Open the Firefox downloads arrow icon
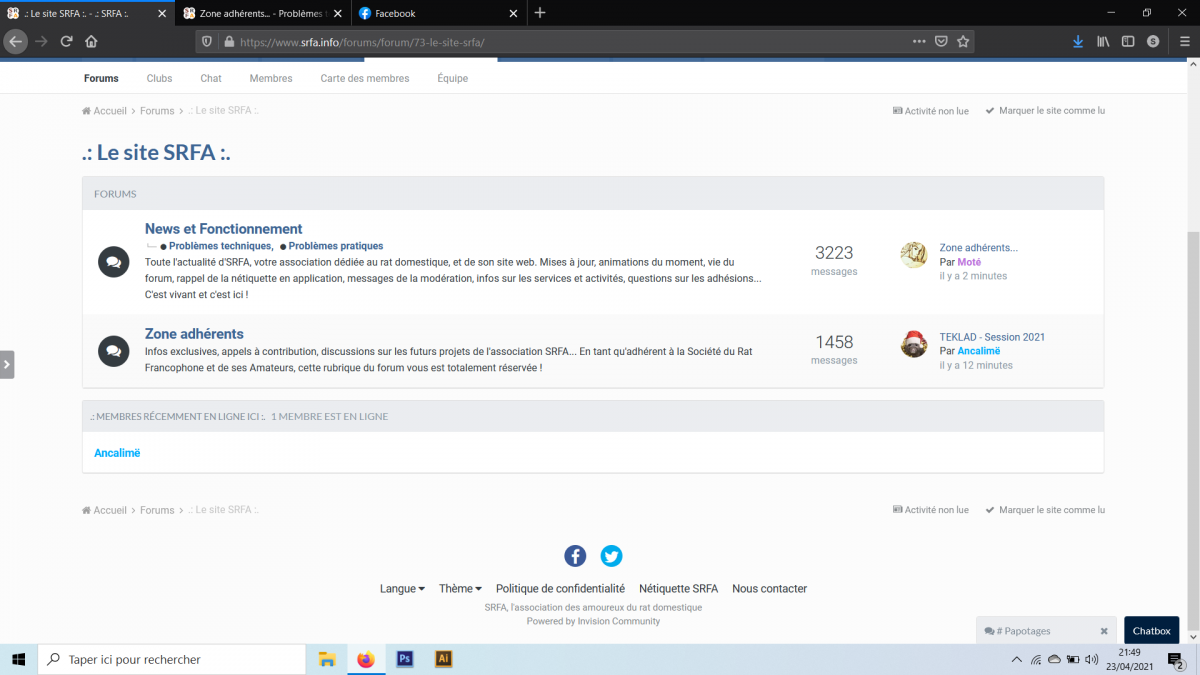This screenshot has width=1200, height=675. click(x=1078, y=41)
